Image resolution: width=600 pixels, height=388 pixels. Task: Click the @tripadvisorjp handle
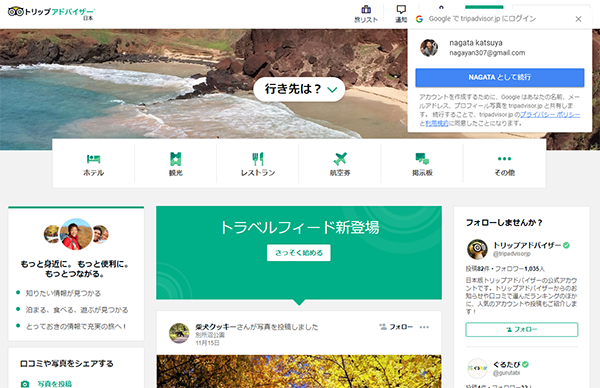coord(512,254)
